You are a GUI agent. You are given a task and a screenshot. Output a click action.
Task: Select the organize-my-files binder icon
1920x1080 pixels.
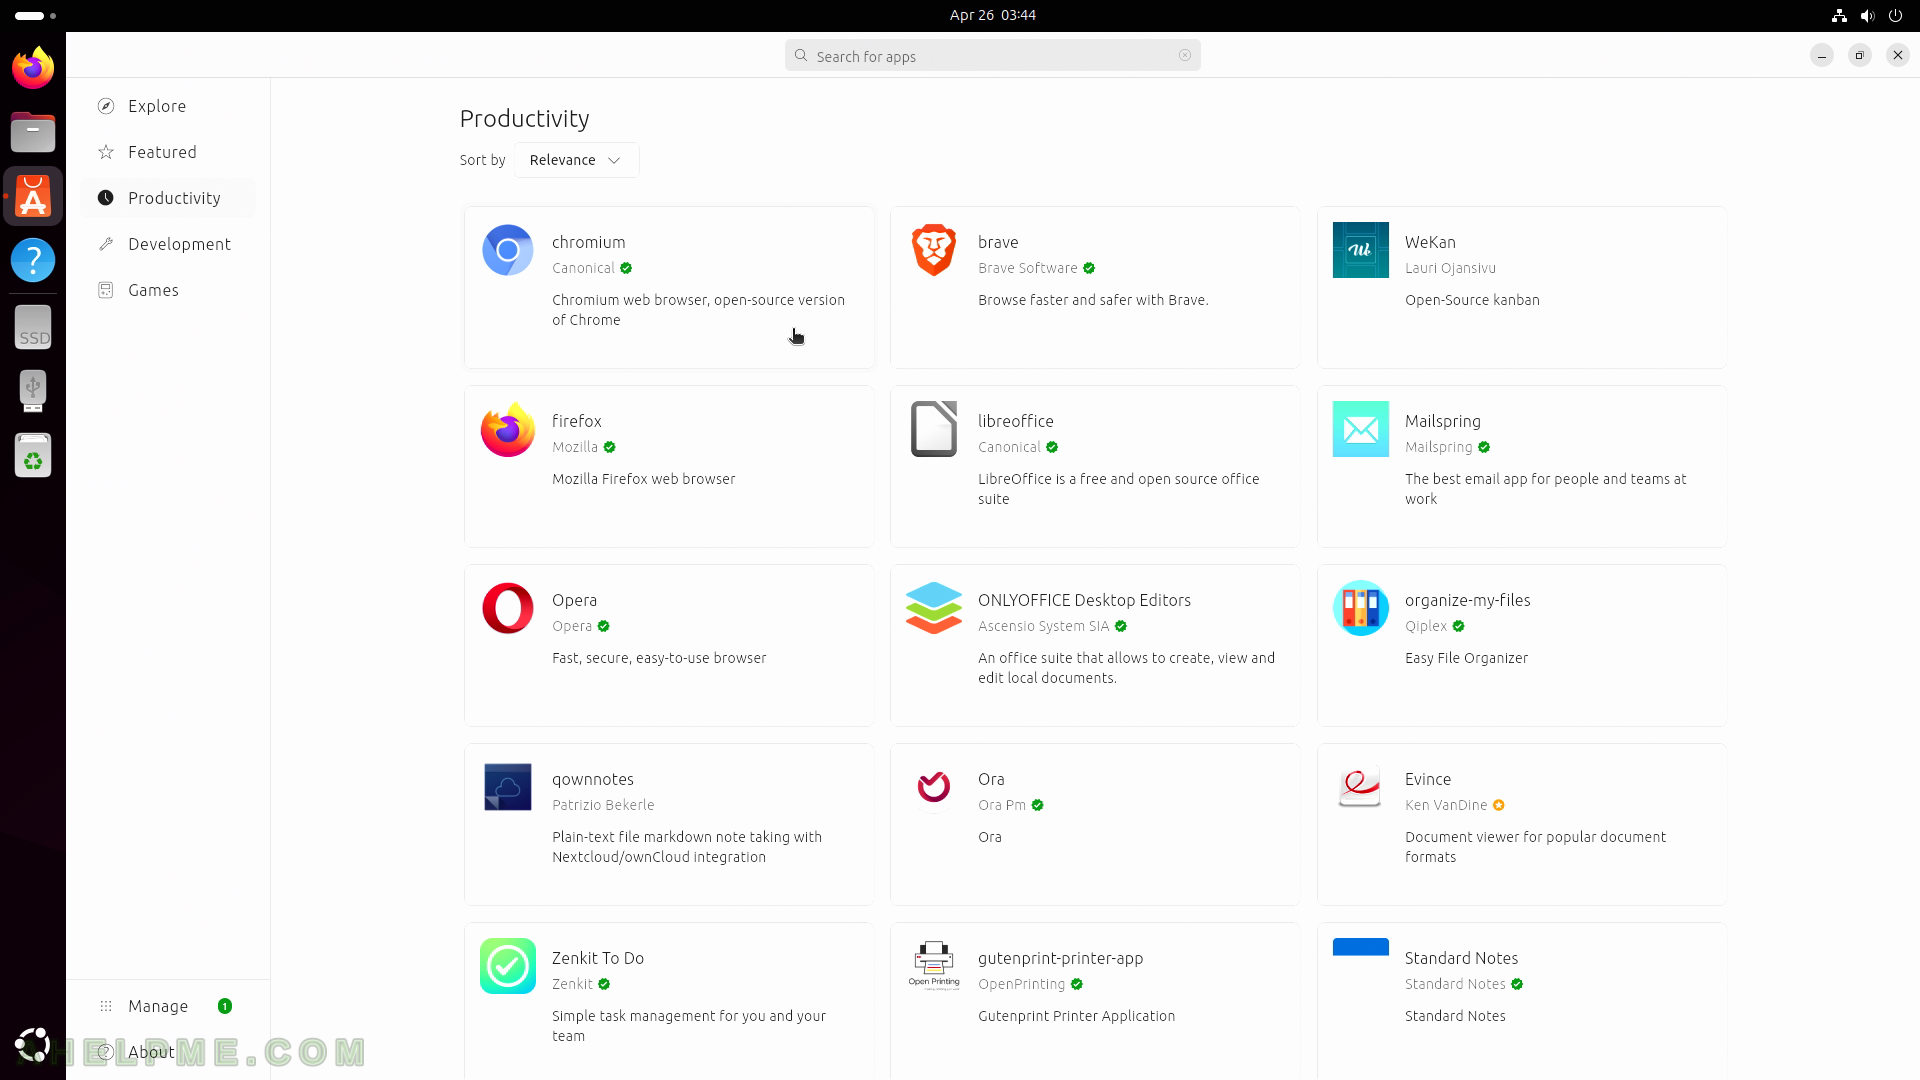[x=1361, y=608]
